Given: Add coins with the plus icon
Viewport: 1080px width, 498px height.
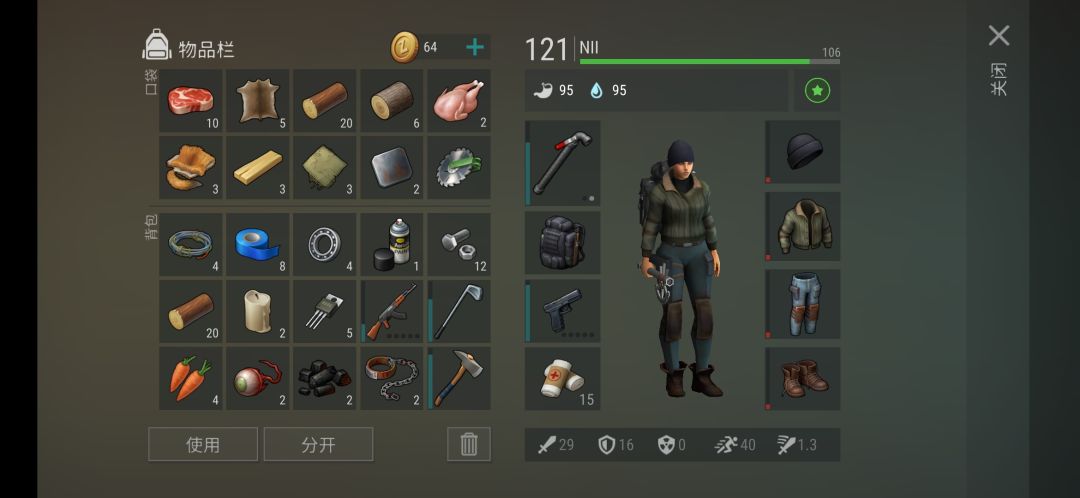Looking at the screenshot, I should coord(475,47).
